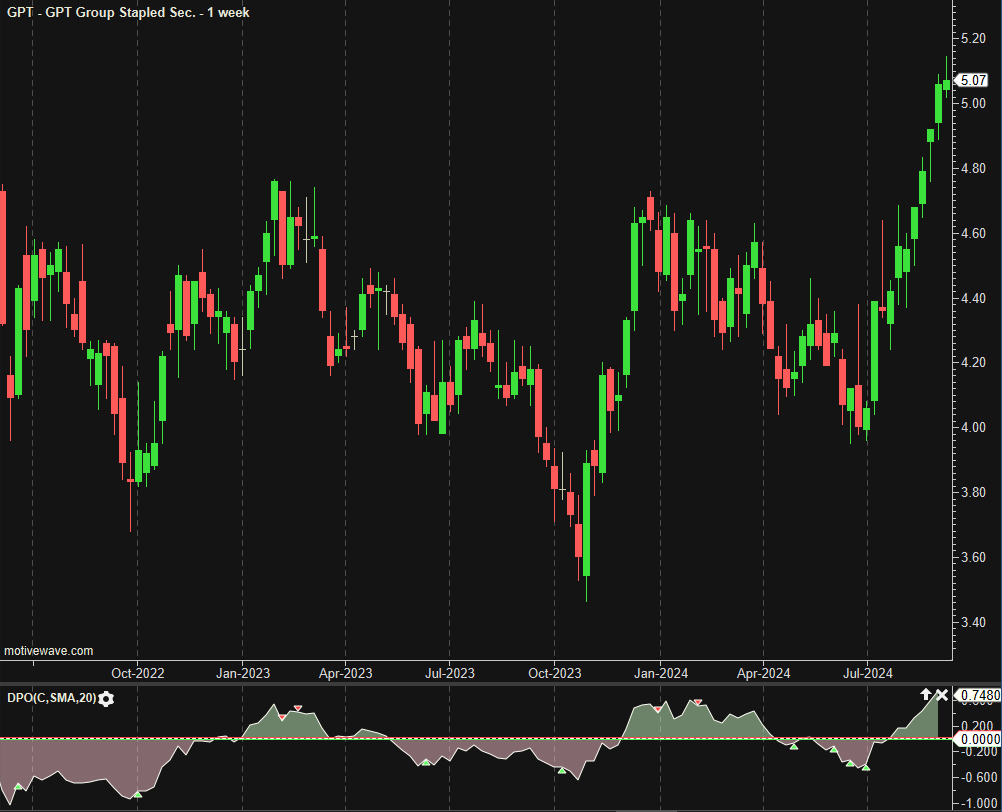Click Apr-2023 on the time axis
Image resolution: width=1002 pixels, height=812 pixels.
(346, 673)
